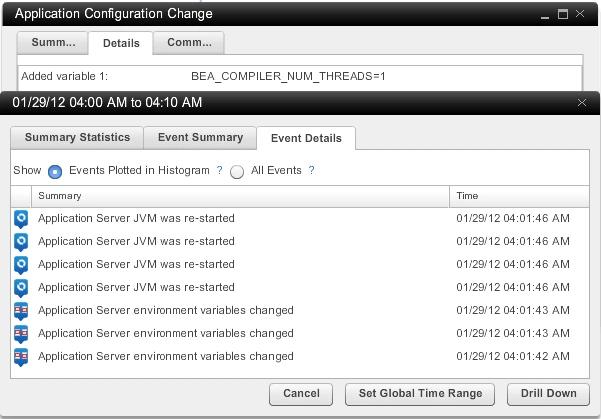The image size is (601, 419).
Task: Close the time range popup dialog
Action: (x=583, y=103)
